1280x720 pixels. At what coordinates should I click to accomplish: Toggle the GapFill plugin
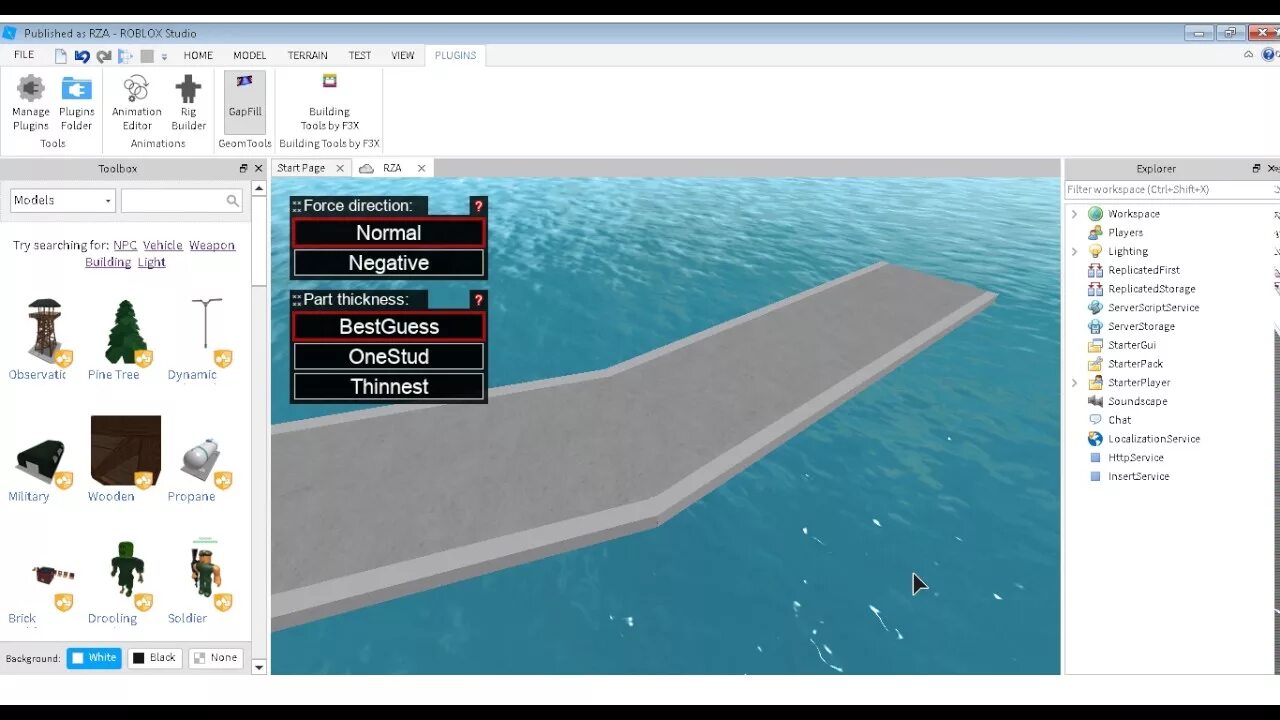click(245, 102)
